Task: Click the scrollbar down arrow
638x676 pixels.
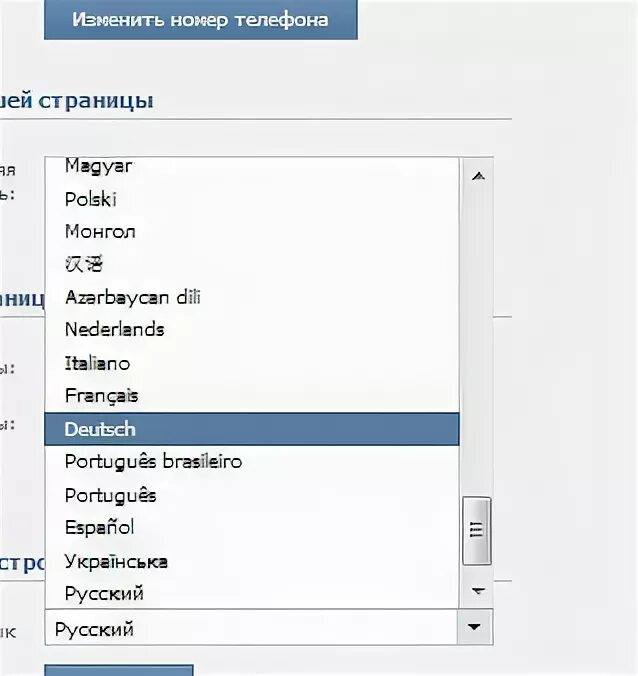Action: (478, 590)
